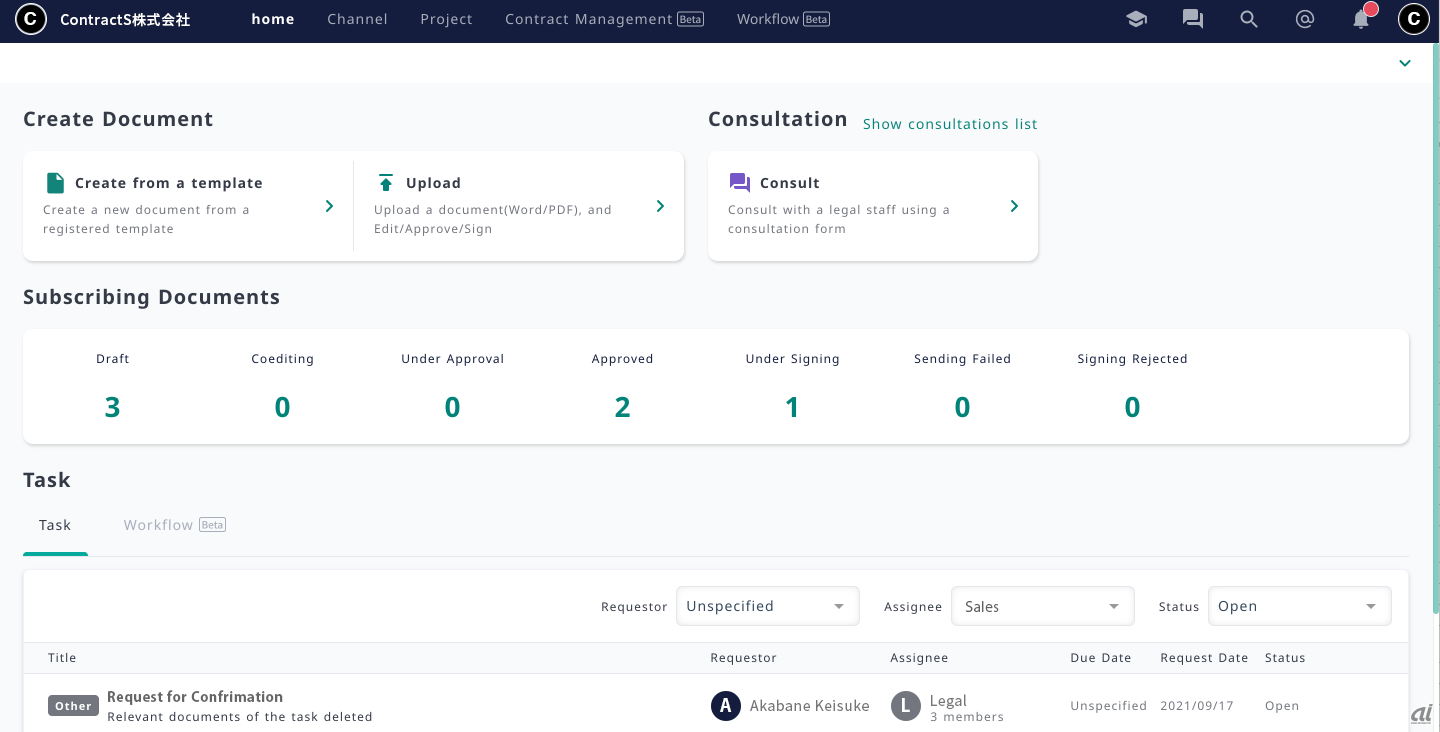Click the Consult speech bubble icon

point(739,183)
